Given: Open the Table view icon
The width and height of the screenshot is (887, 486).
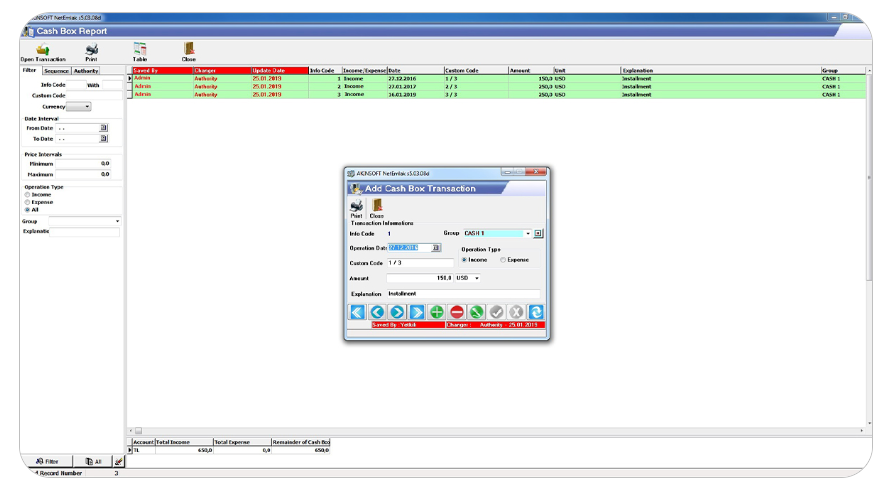Looking at the screenshot, I should click(x=140, y=52).
